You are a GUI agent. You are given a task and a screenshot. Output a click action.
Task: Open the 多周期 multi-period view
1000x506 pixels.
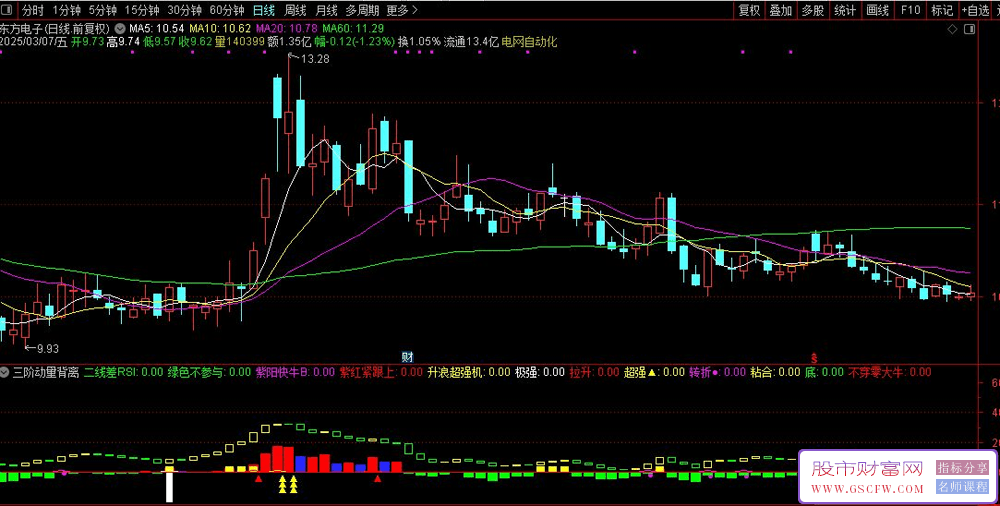[362, 10]
